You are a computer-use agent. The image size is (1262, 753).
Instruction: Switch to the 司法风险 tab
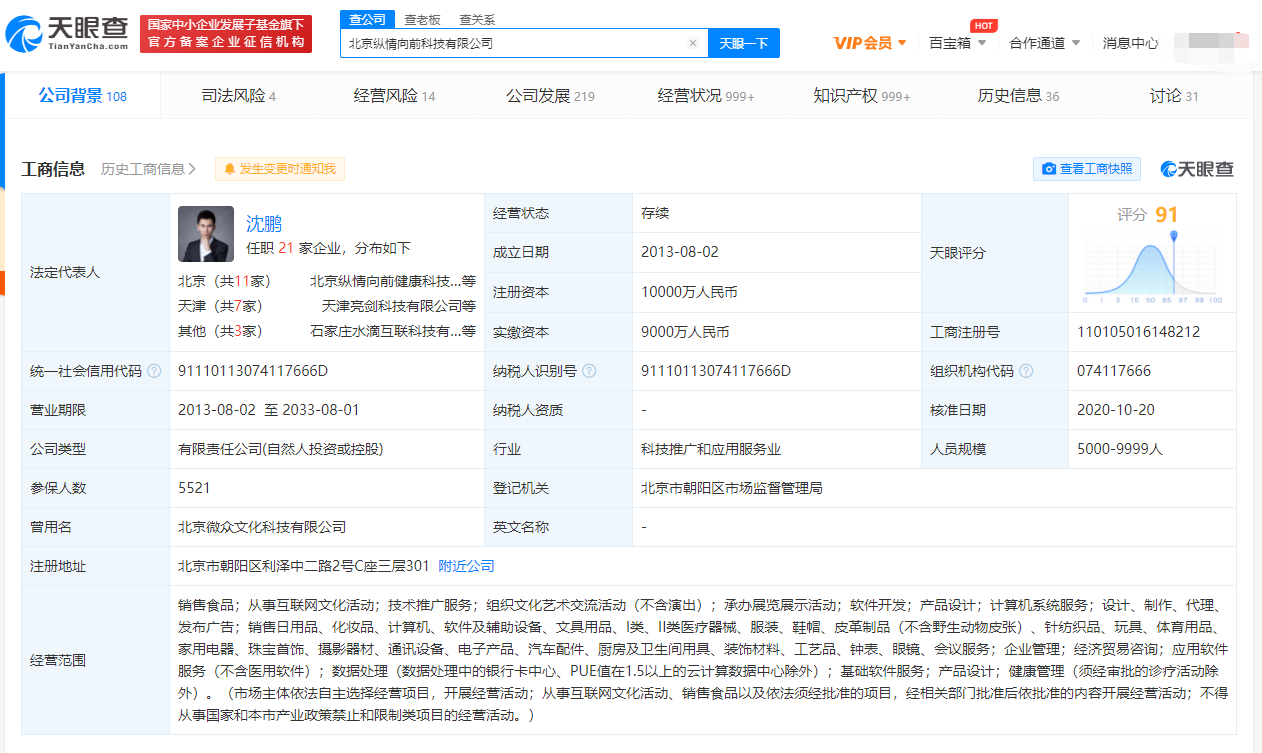pos(238,96)
